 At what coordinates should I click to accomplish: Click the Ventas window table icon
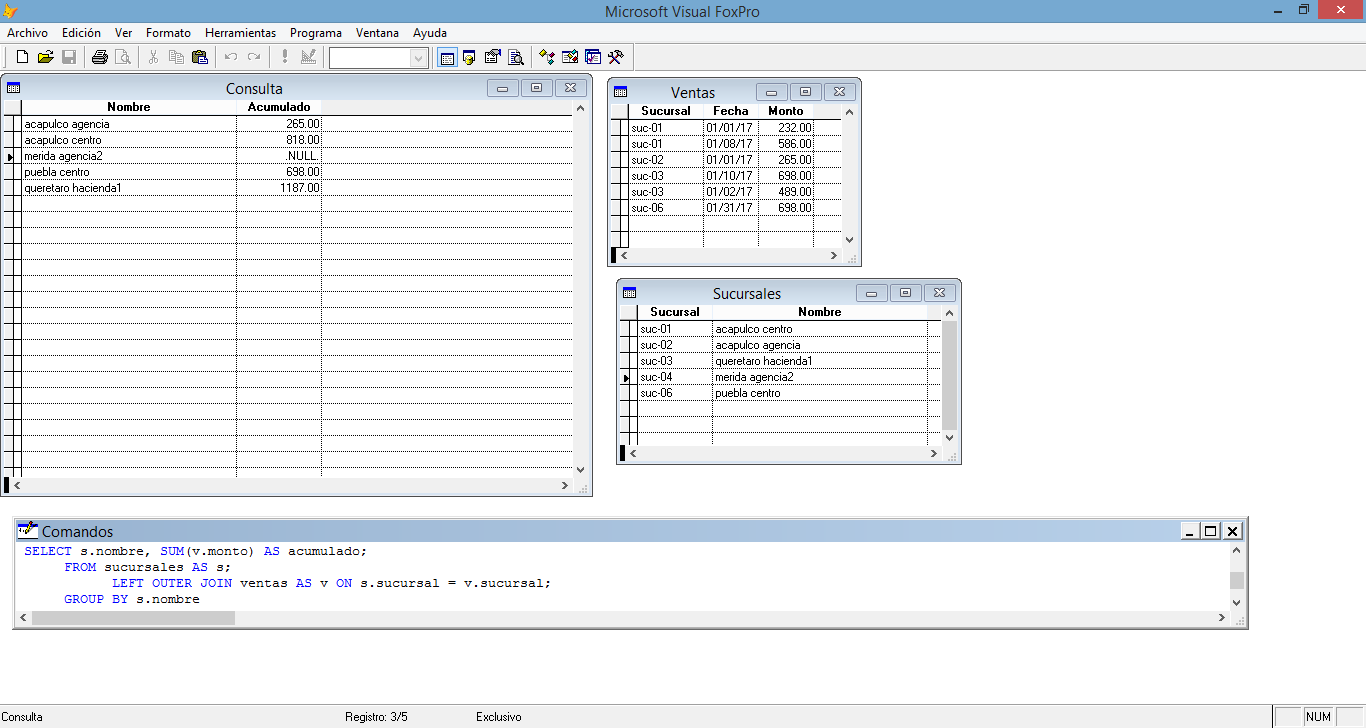[620, 92]
